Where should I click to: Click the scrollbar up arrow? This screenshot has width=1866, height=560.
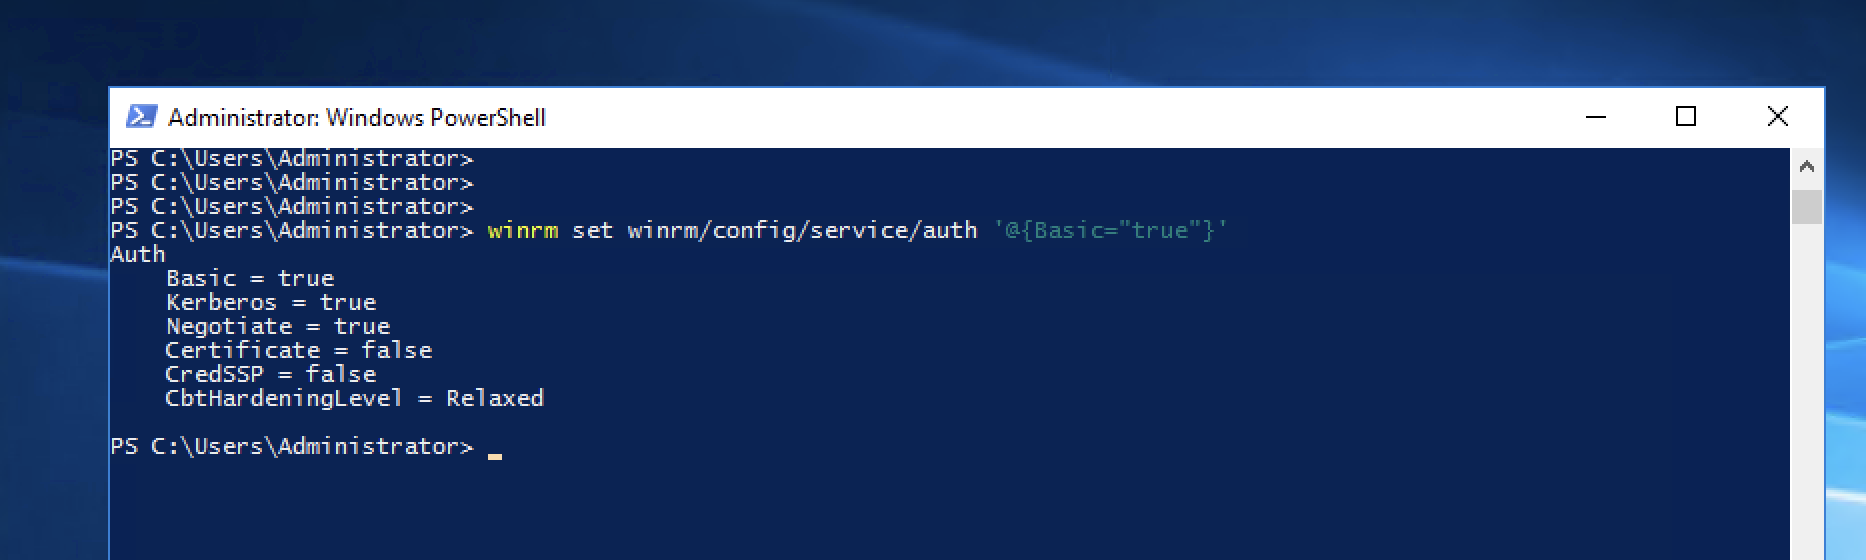coord(1806,167)
